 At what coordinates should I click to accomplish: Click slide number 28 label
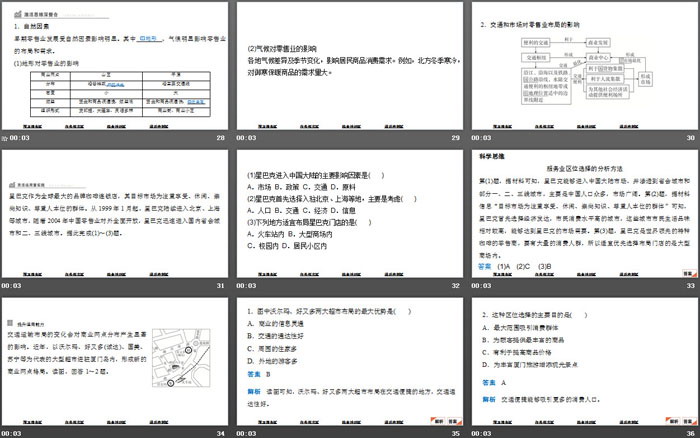coord(221,138)
